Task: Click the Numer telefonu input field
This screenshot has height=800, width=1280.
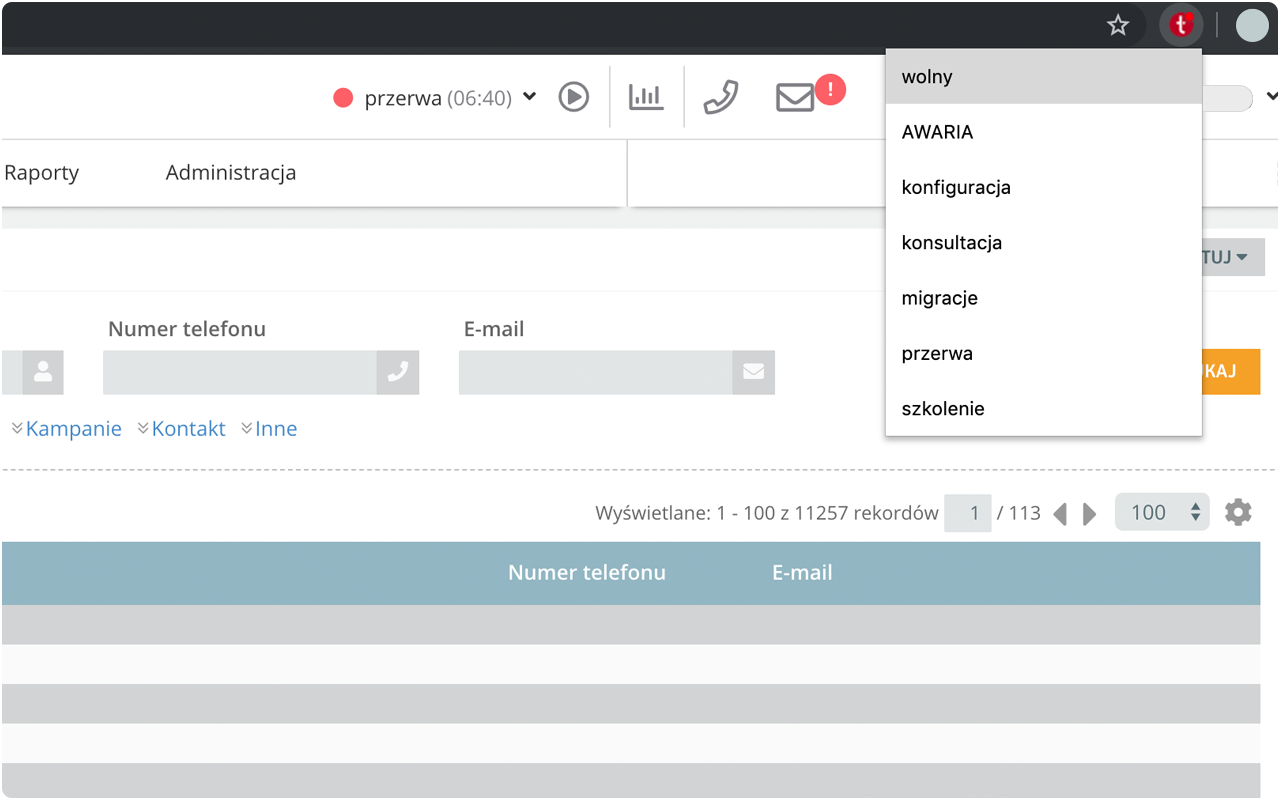Action: (240, 372)
